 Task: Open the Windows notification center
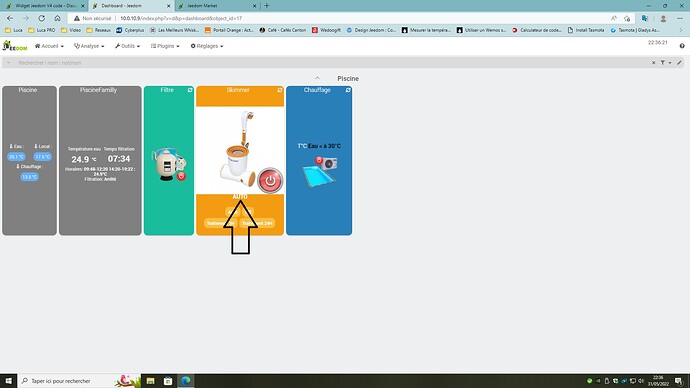coord(679,381)
